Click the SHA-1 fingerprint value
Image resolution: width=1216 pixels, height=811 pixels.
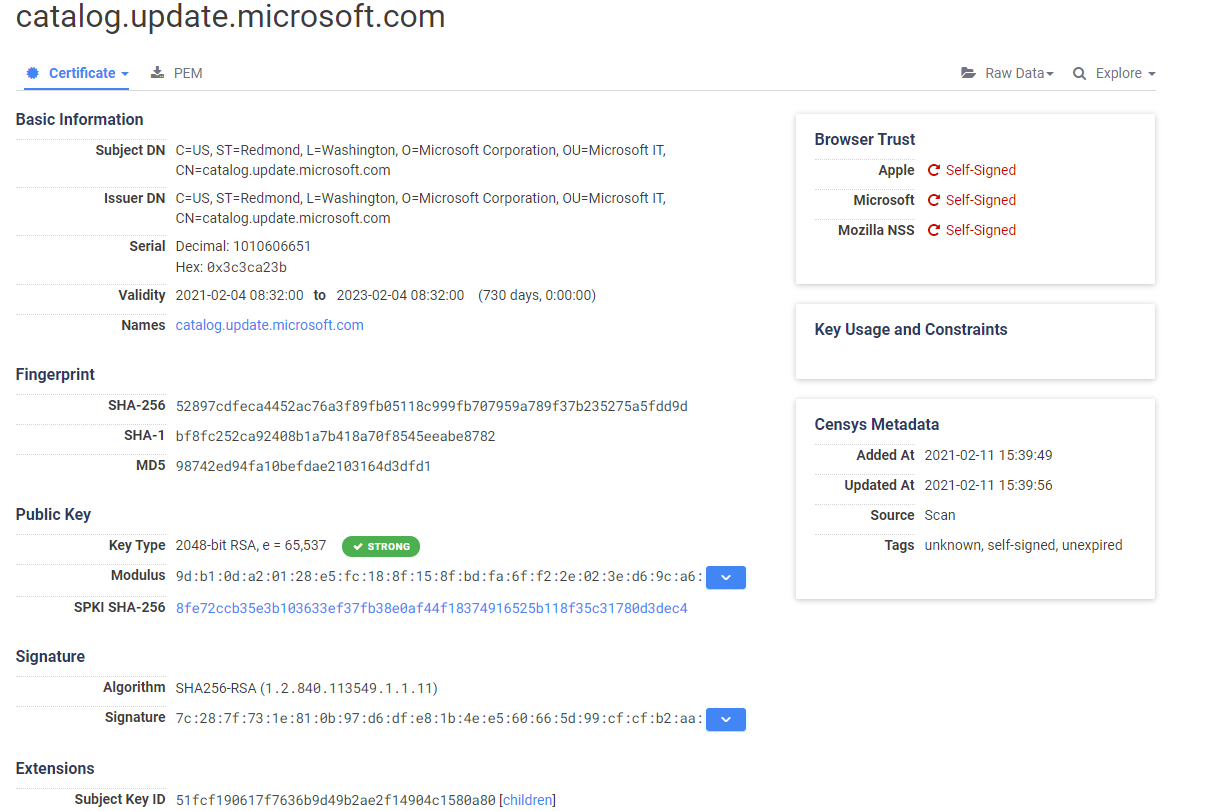[336, 436]
